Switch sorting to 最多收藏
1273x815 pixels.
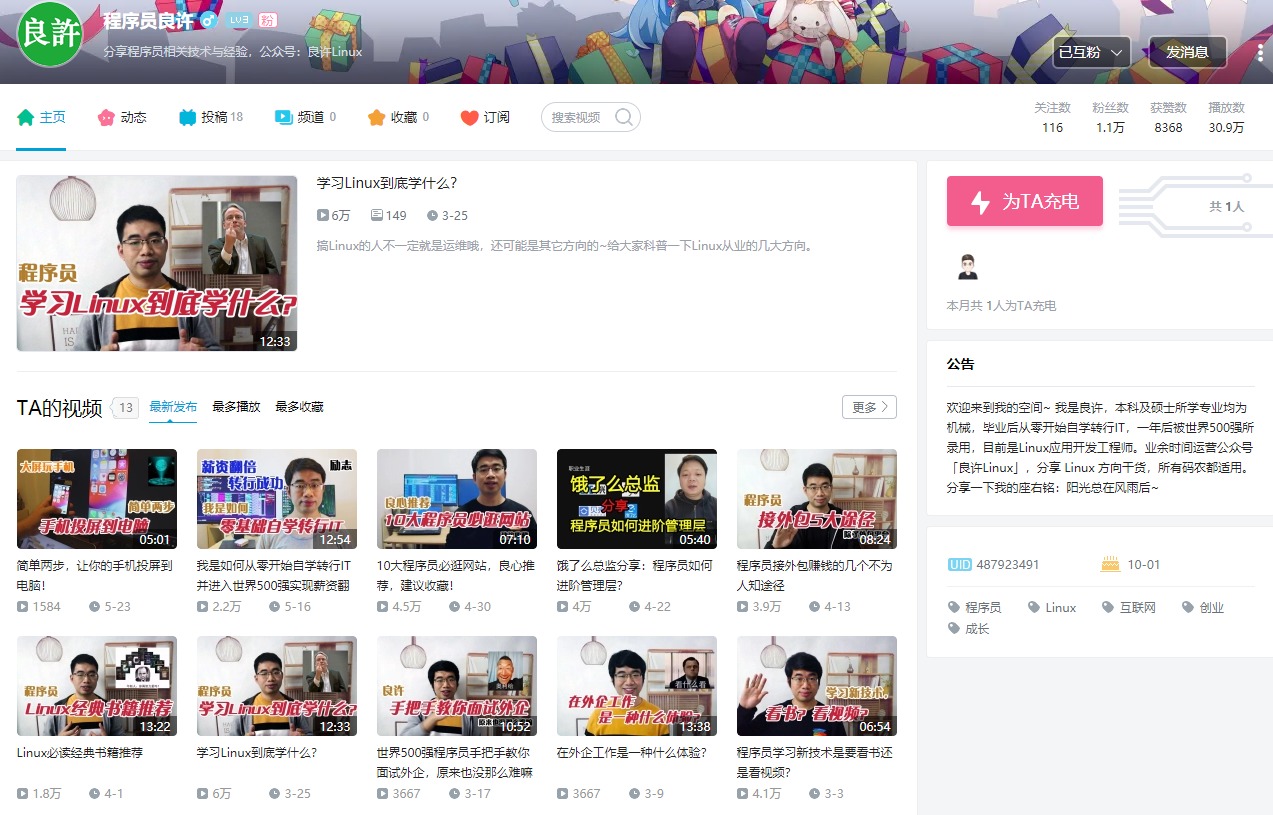299,407
